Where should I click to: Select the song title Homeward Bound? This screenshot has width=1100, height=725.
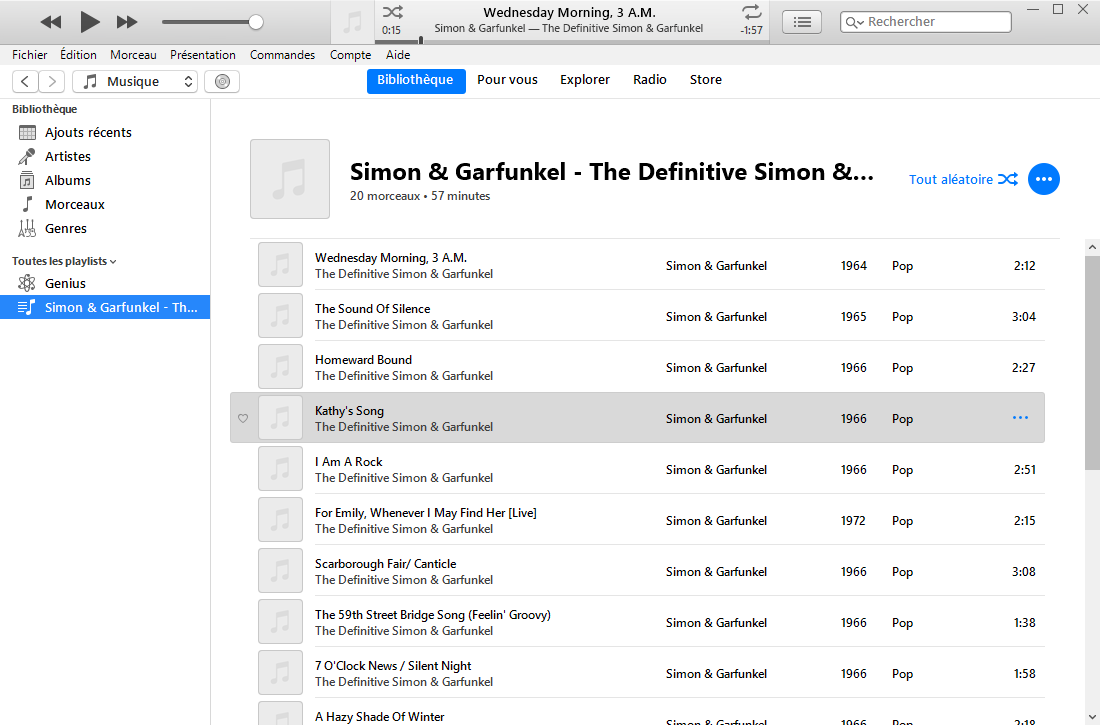tap(363, 360)
